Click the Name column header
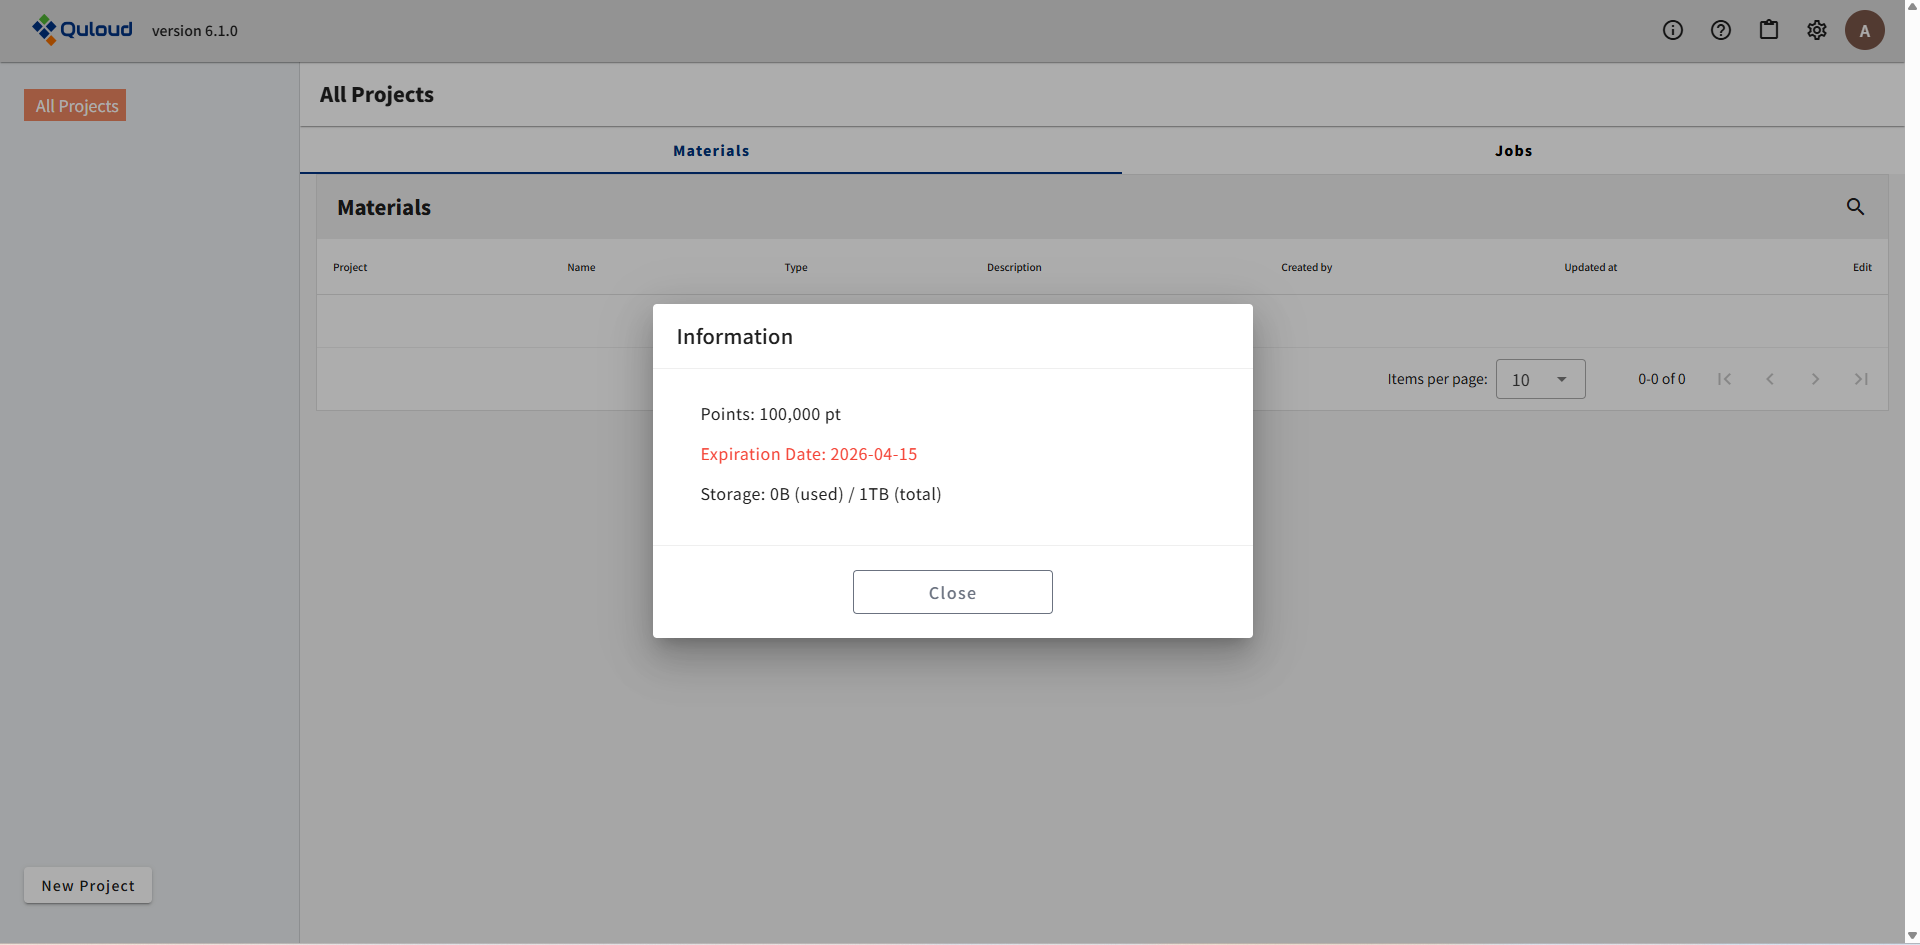Viewport: 1920px width, 945px height. [581, 267]
